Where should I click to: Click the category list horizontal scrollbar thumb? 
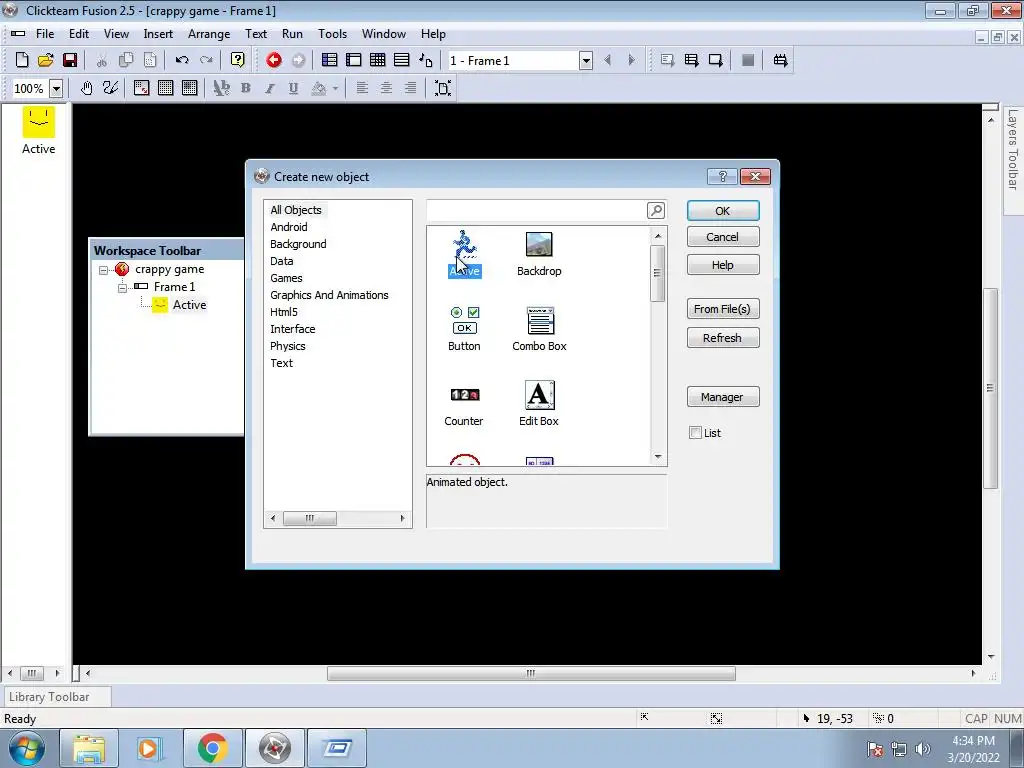[x=310, y=519]
